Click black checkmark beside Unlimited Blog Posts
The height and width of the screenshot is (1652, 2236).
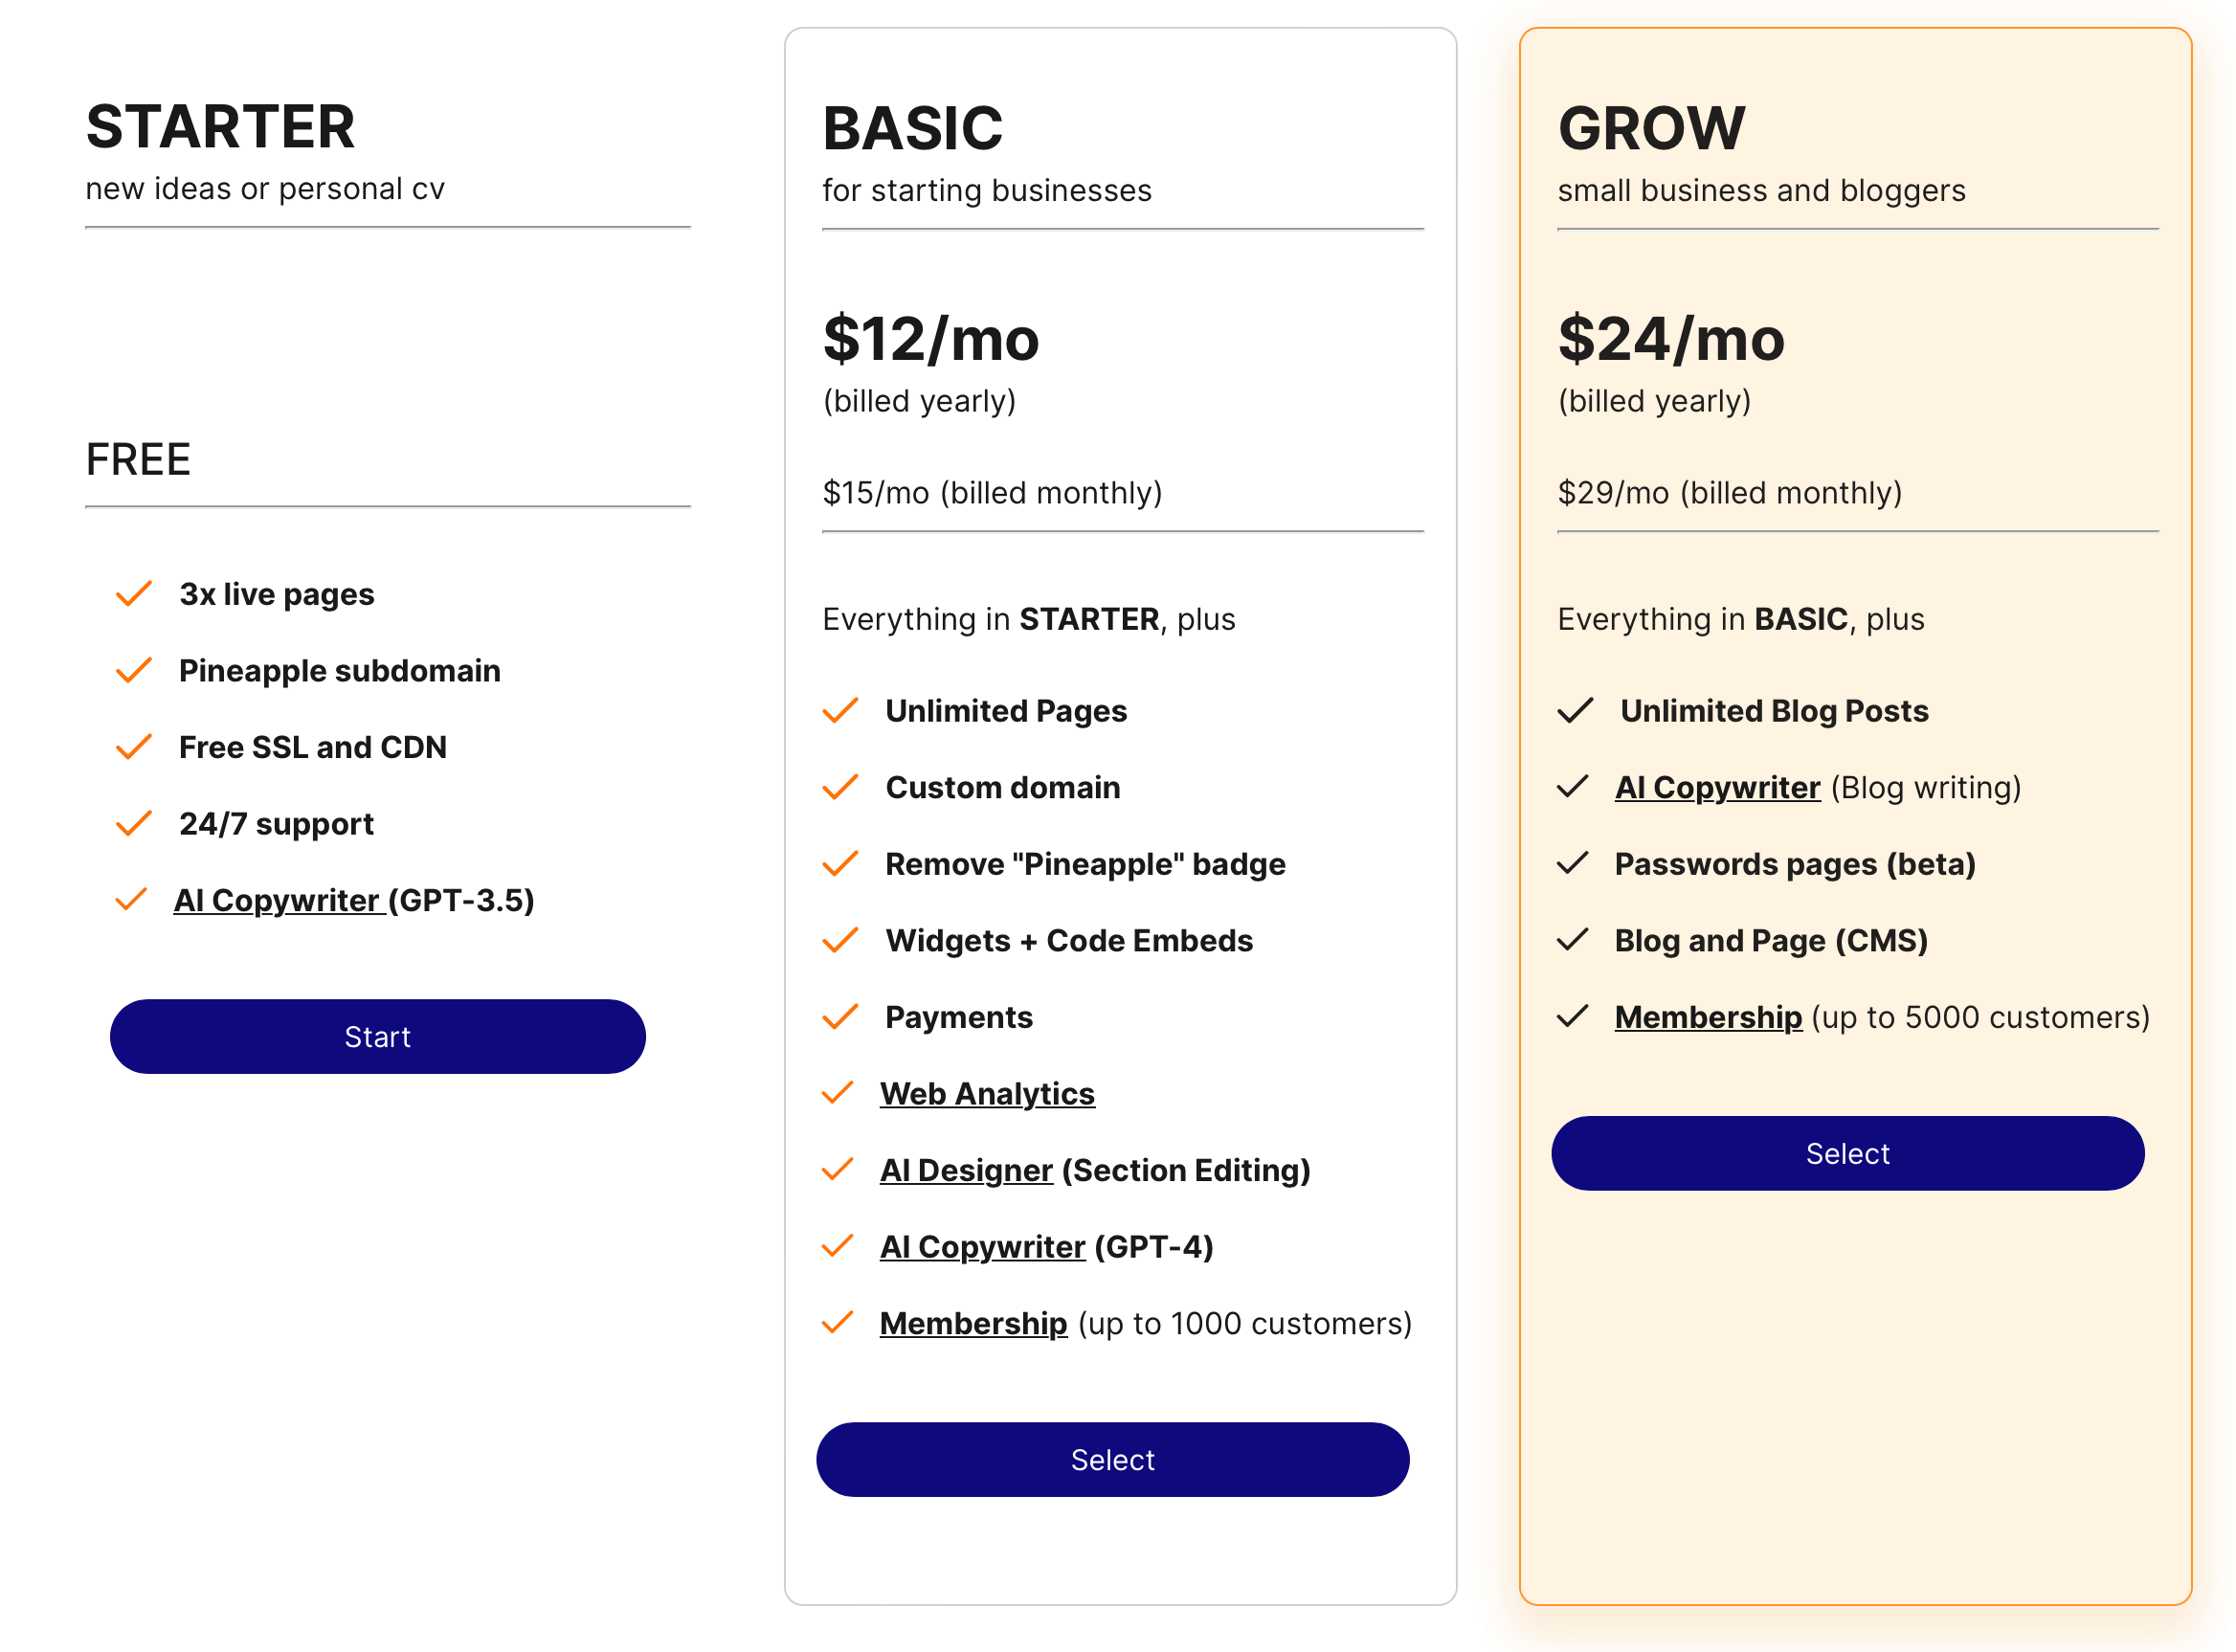1574,710
